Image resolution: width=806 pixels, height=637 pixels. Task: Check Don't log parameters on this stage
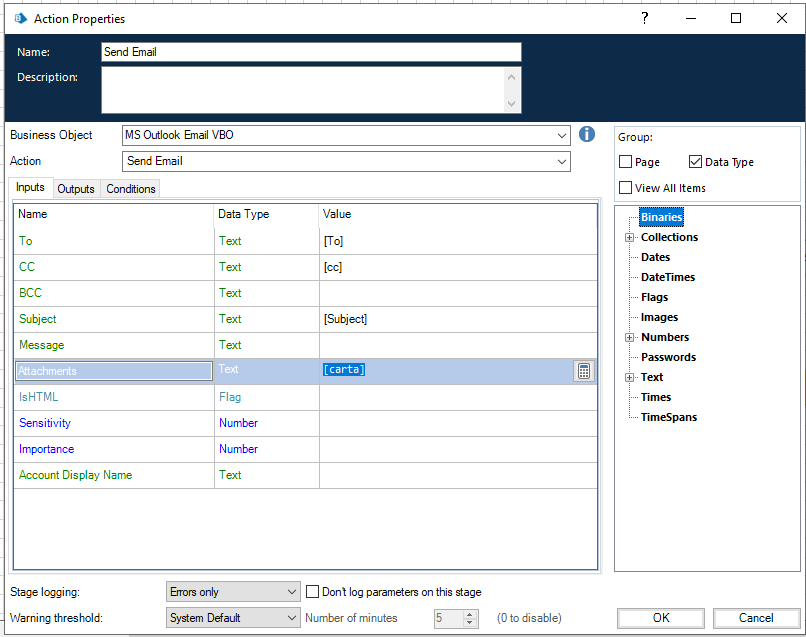[x=313, y=591]
